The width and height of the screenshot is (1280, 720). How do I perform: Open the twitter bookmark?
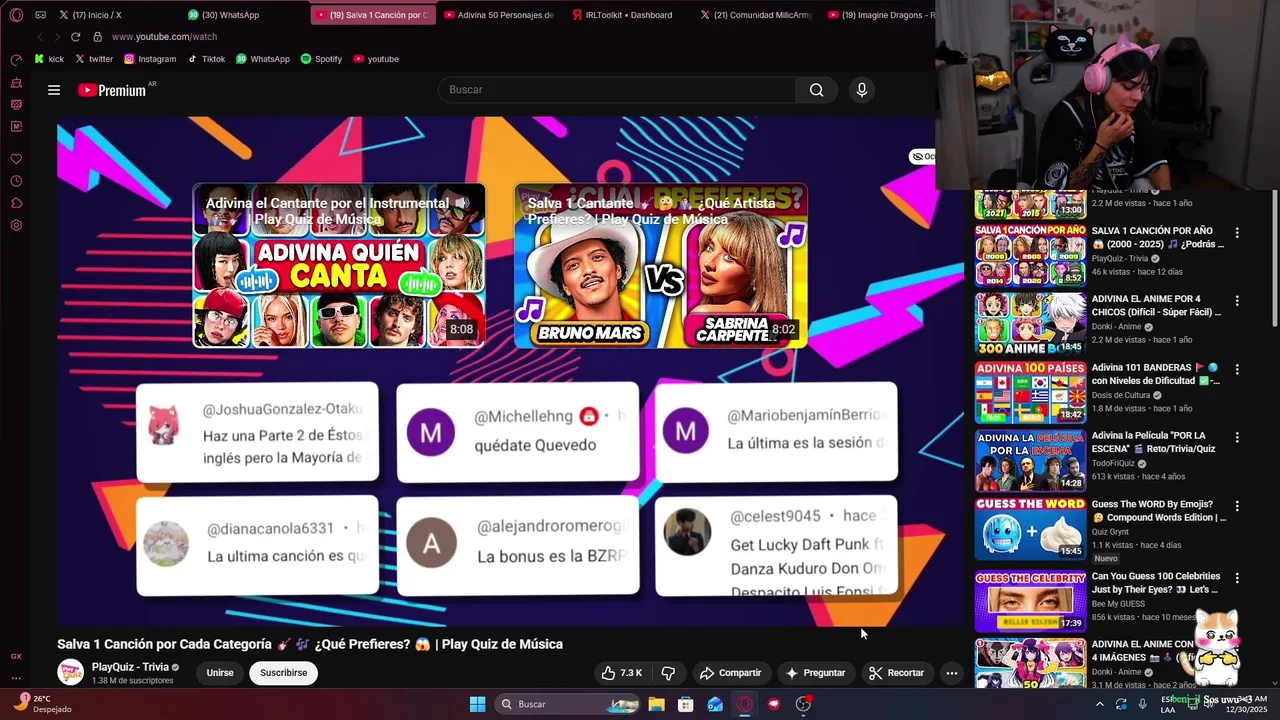pos(94,59)
